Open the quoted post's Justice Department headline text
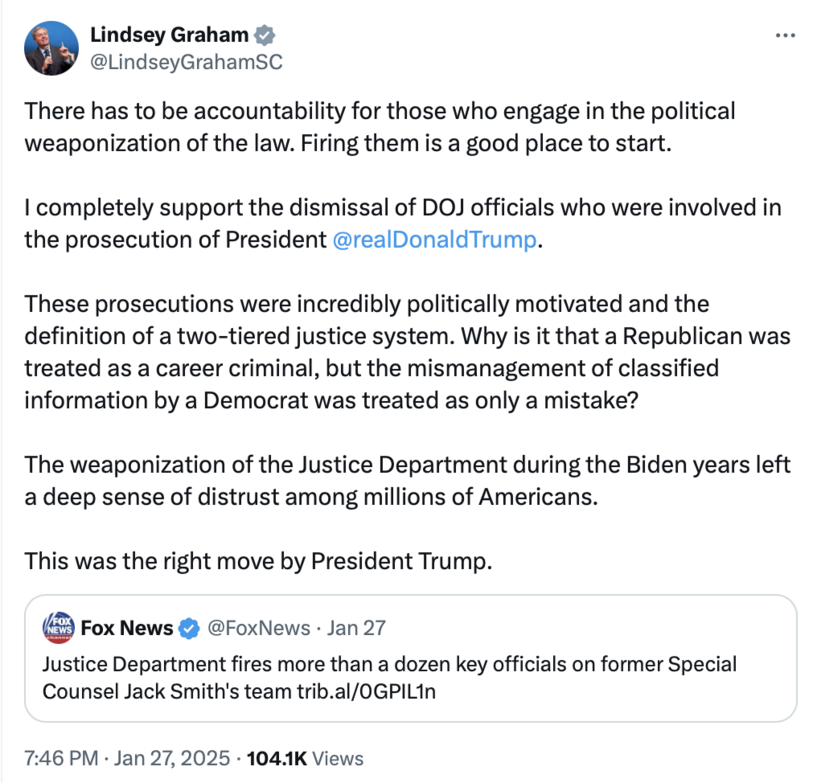 click(390, 665)
